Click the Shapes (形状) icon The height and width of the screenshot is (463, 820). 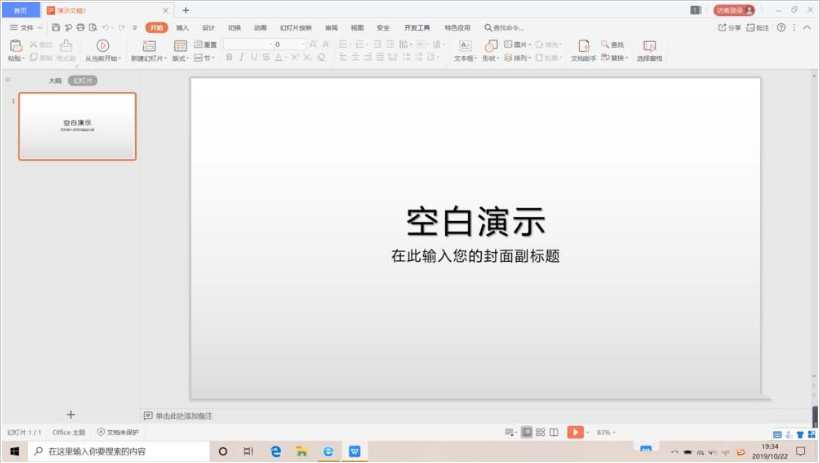[x=491, y=46]
